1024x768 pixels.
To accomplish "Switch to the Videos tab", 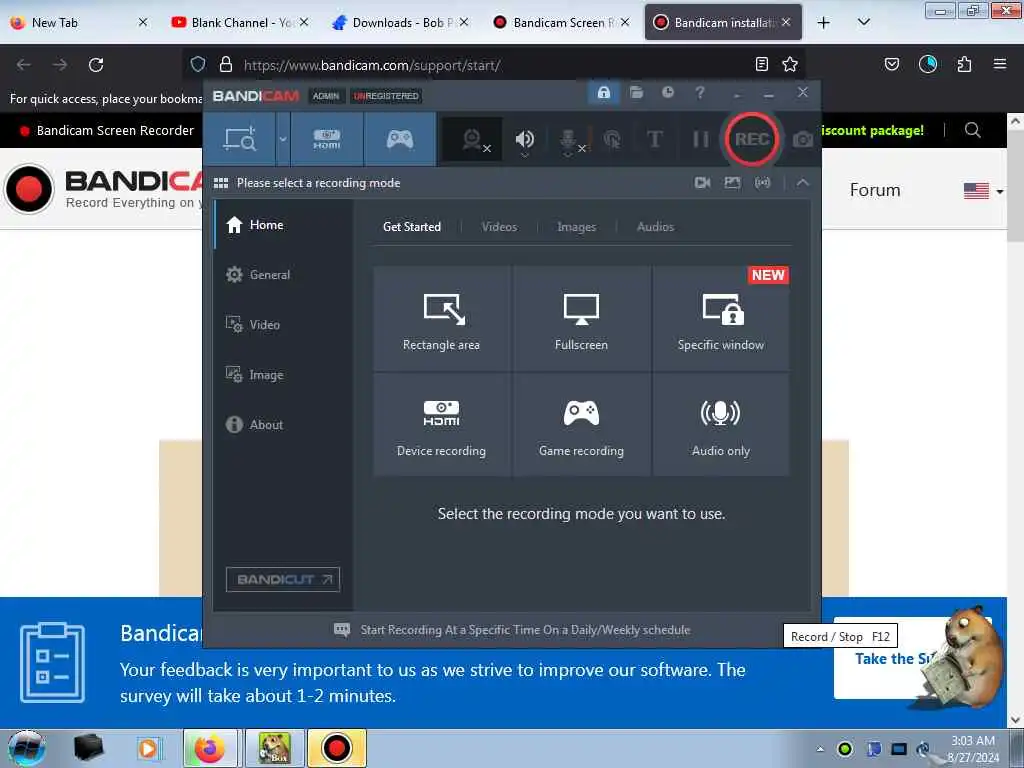I will pyautogui.click(x=499, y=227).
